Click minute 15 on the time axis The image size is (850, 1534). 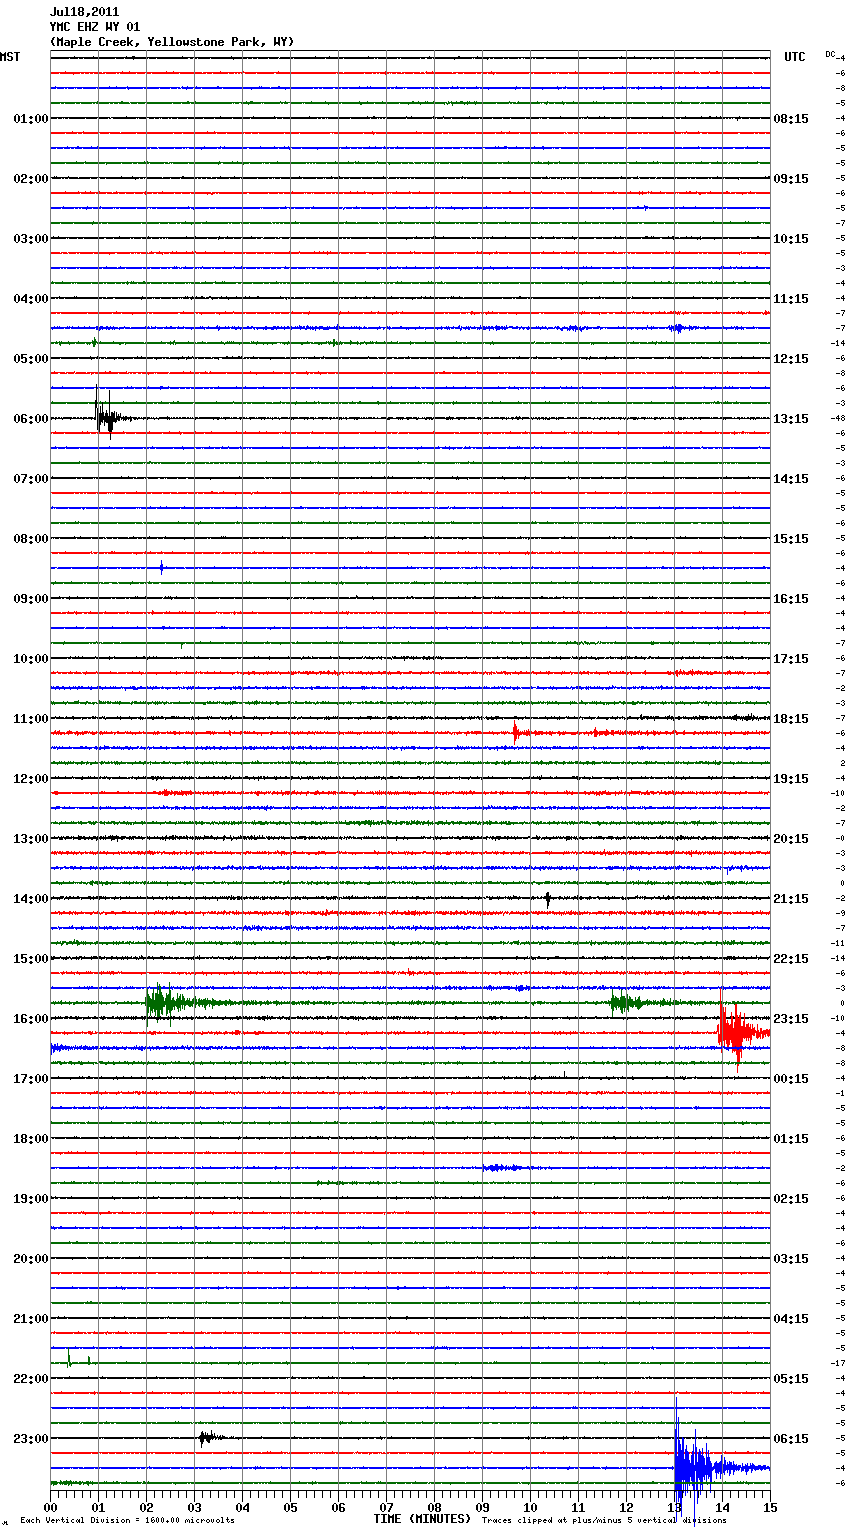(770, 1507)
